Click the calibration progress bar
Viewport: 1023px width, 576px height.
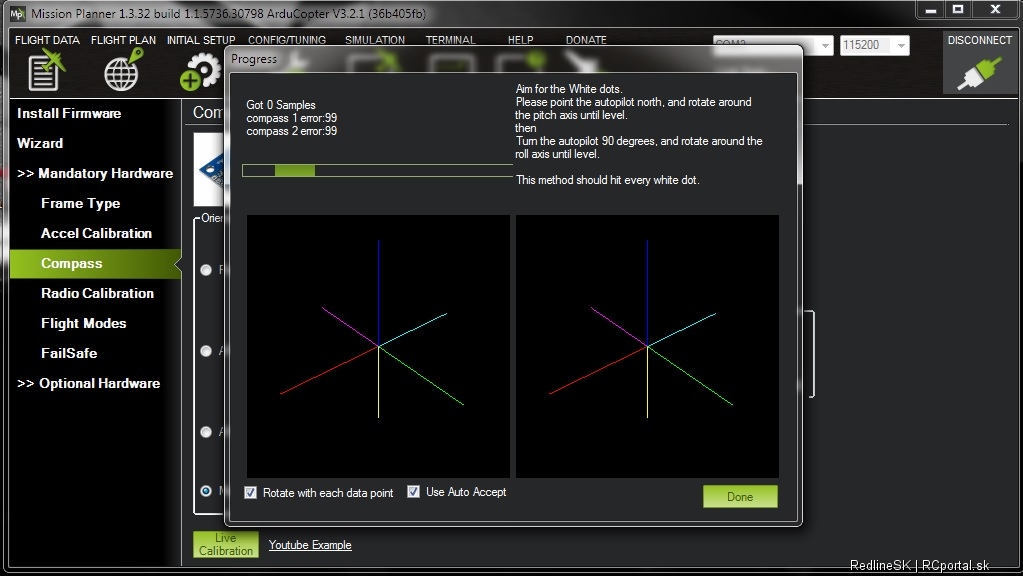[x=377, y=170]
